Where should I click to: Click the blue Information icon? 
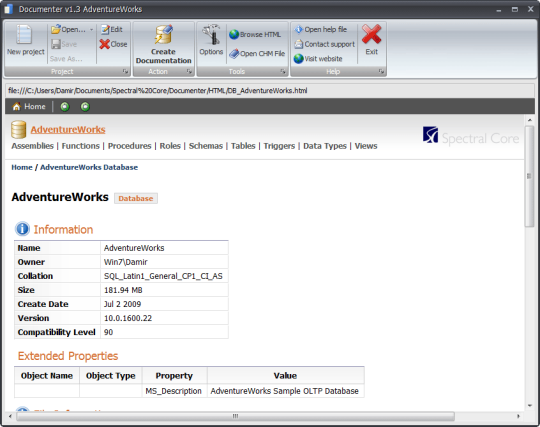22,229
